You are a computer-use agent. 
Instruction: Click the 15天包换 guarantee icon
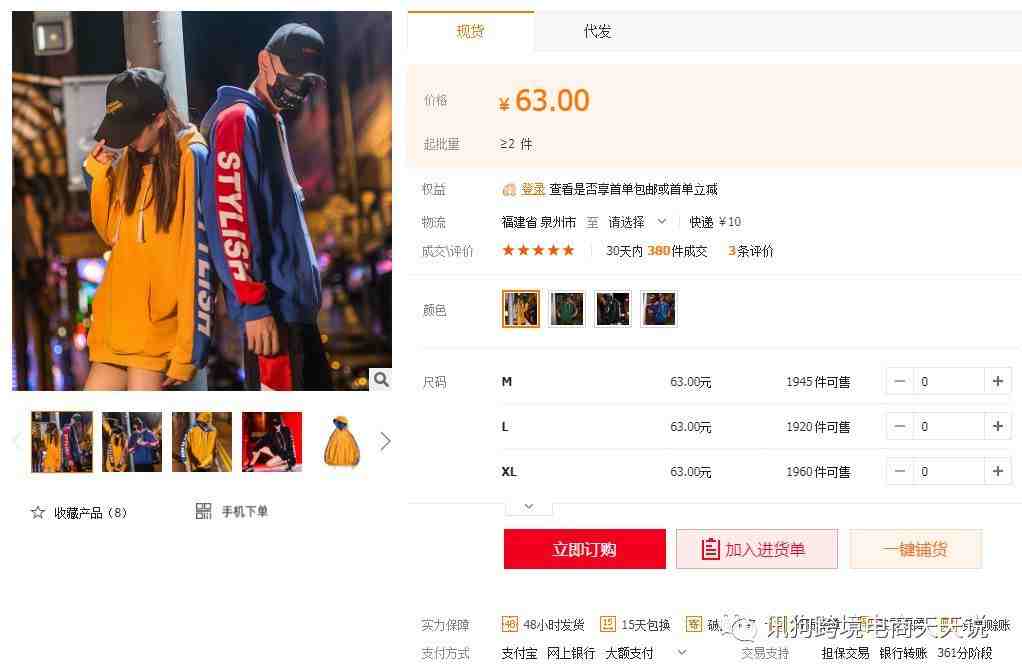(x=607, y=624)
